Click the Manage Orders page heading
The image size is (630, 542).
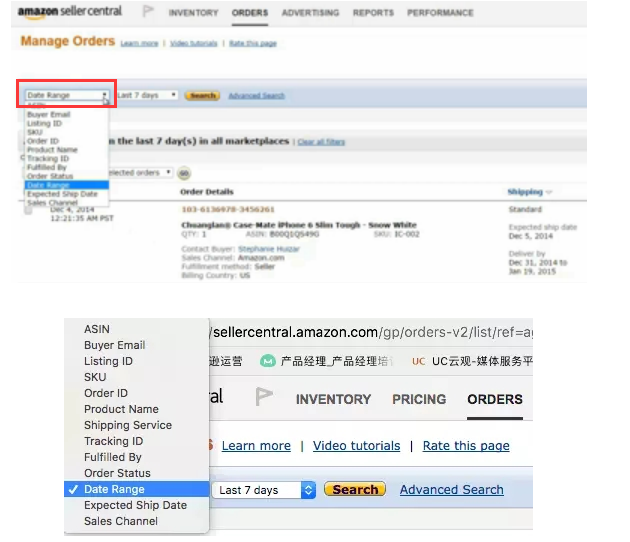(x=68, y=41)
